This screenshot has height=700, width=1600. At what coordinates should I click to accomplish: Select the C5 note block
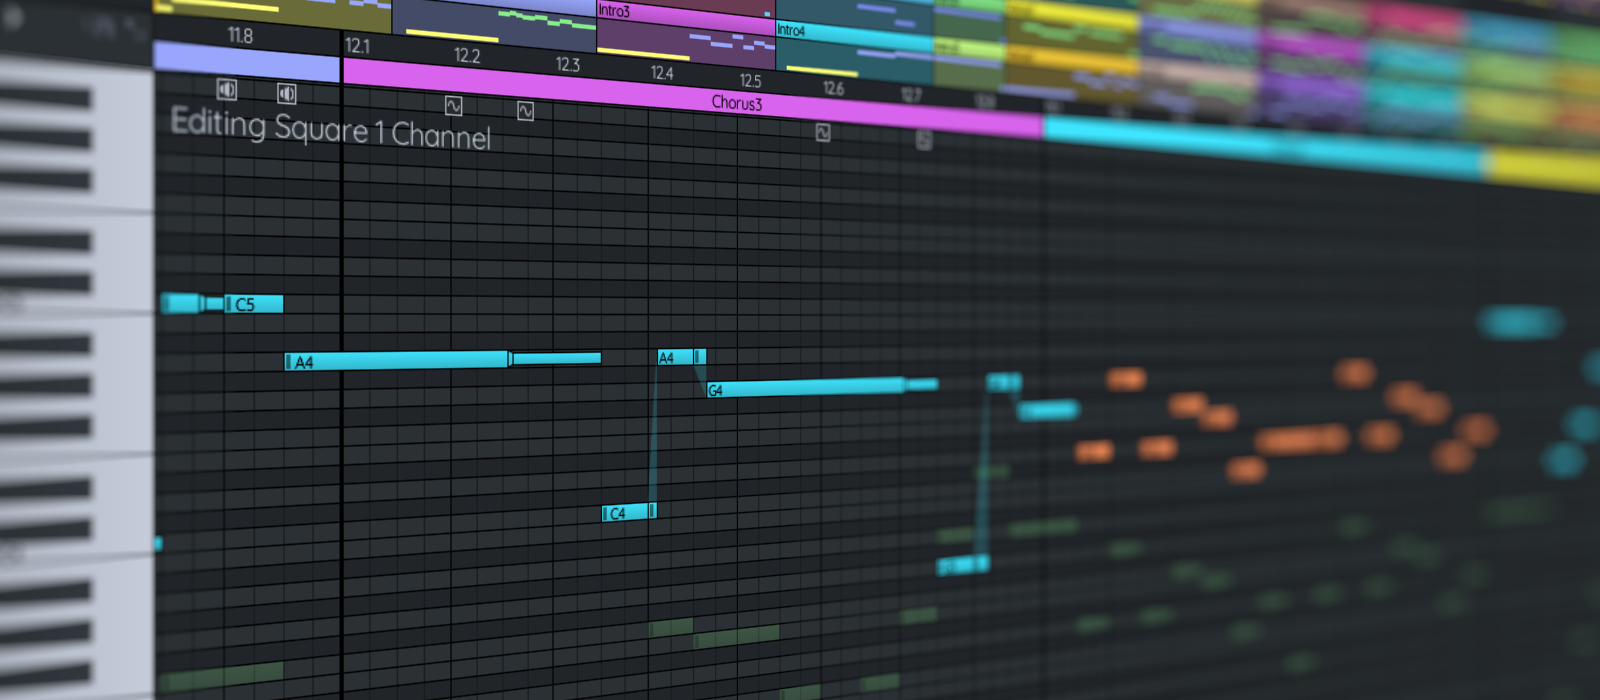point(254,304)
